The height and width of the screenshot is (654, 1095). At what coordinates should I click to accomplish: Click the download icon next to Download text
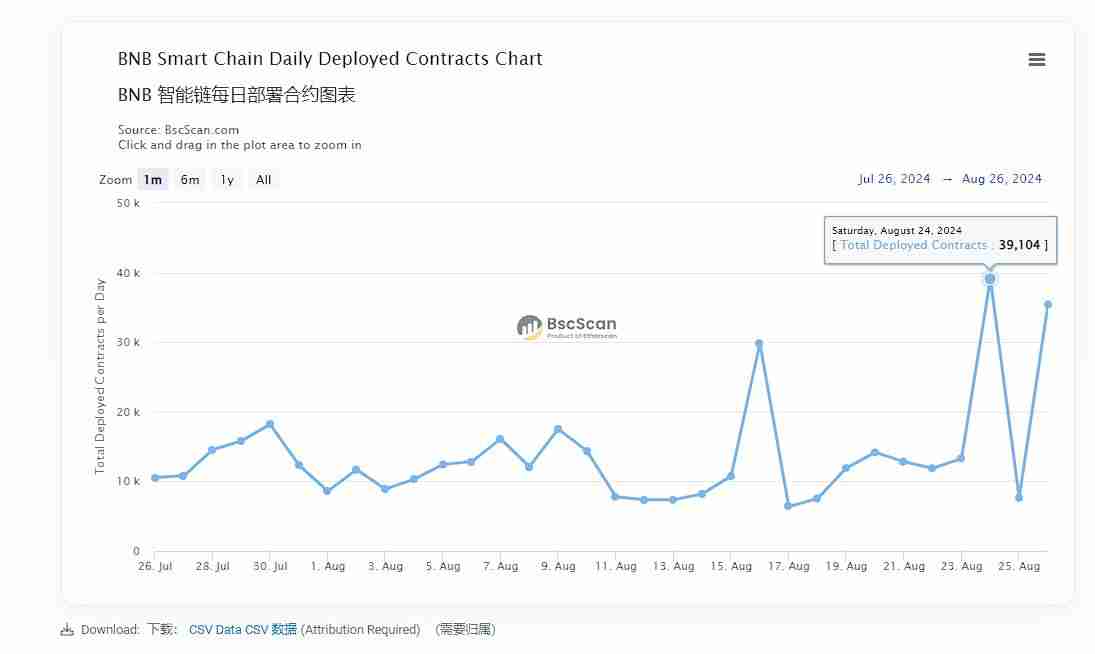pyautogui.click(x=68, y=630)
